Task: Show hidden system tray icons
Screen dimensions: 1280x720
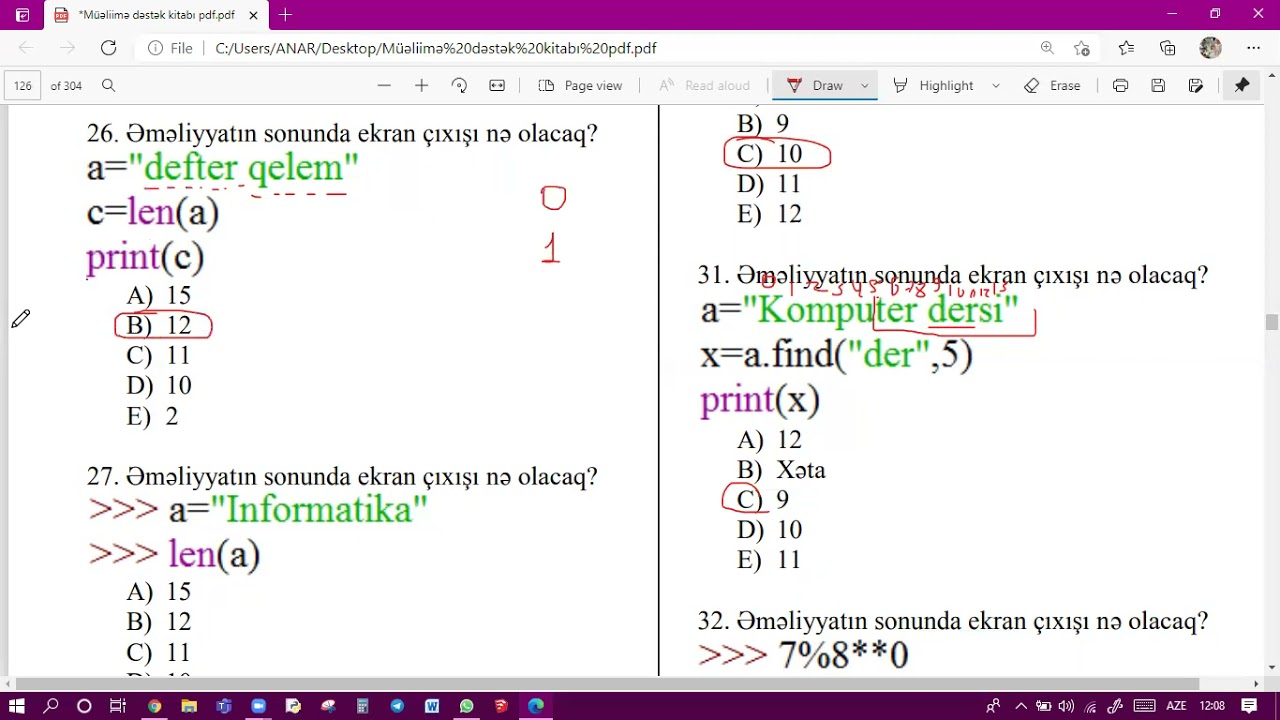Action: click(1021, 706)
